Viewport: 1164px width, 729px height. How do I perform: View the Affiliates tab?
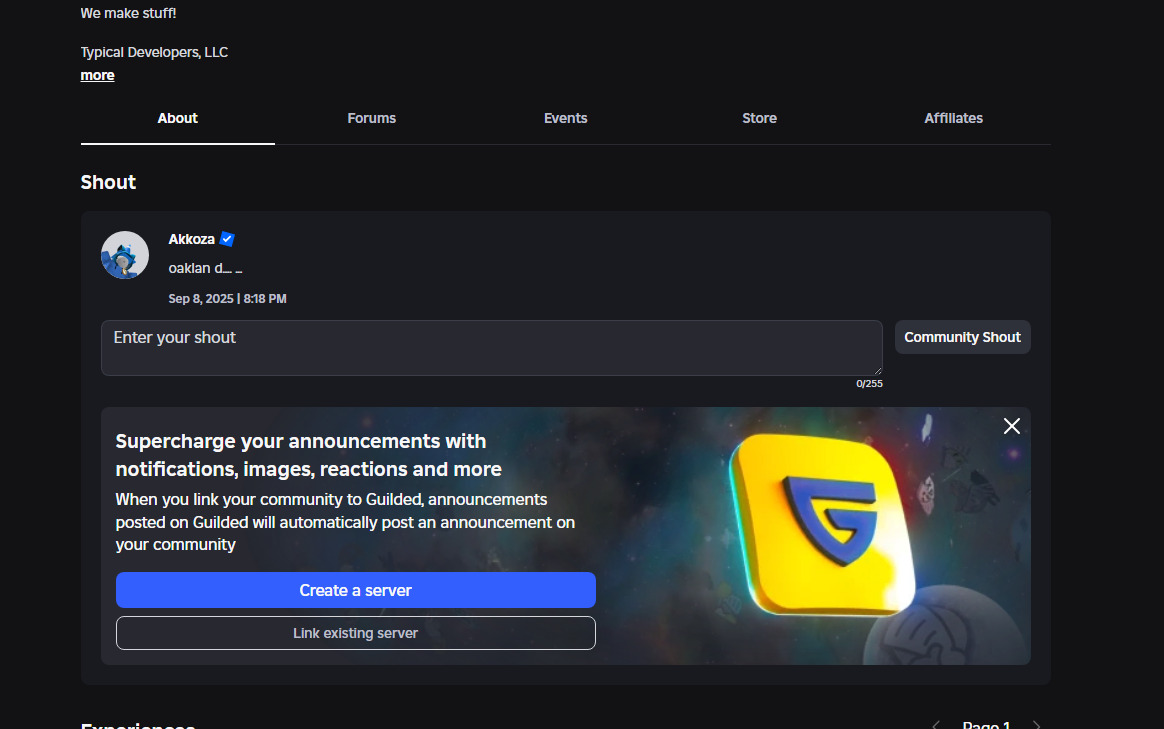click(953, 118)
